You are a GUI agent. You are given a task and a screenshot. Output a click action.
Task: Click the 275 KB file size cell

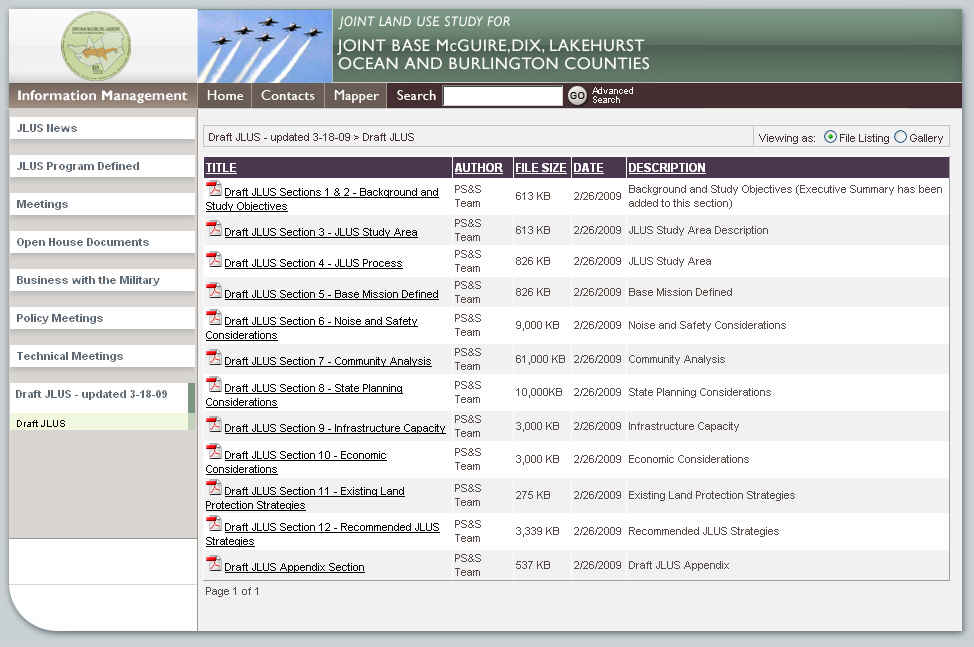click(x=532, y=495)
